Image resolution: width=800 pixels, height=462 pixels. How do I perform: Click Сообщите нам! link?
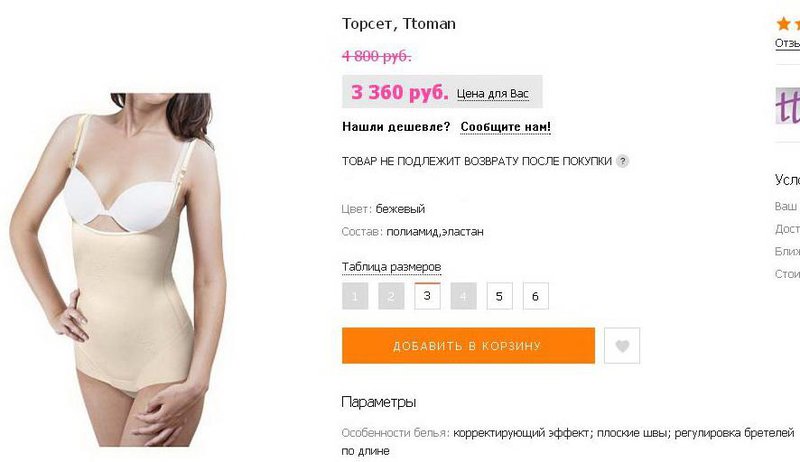[506, 126]
